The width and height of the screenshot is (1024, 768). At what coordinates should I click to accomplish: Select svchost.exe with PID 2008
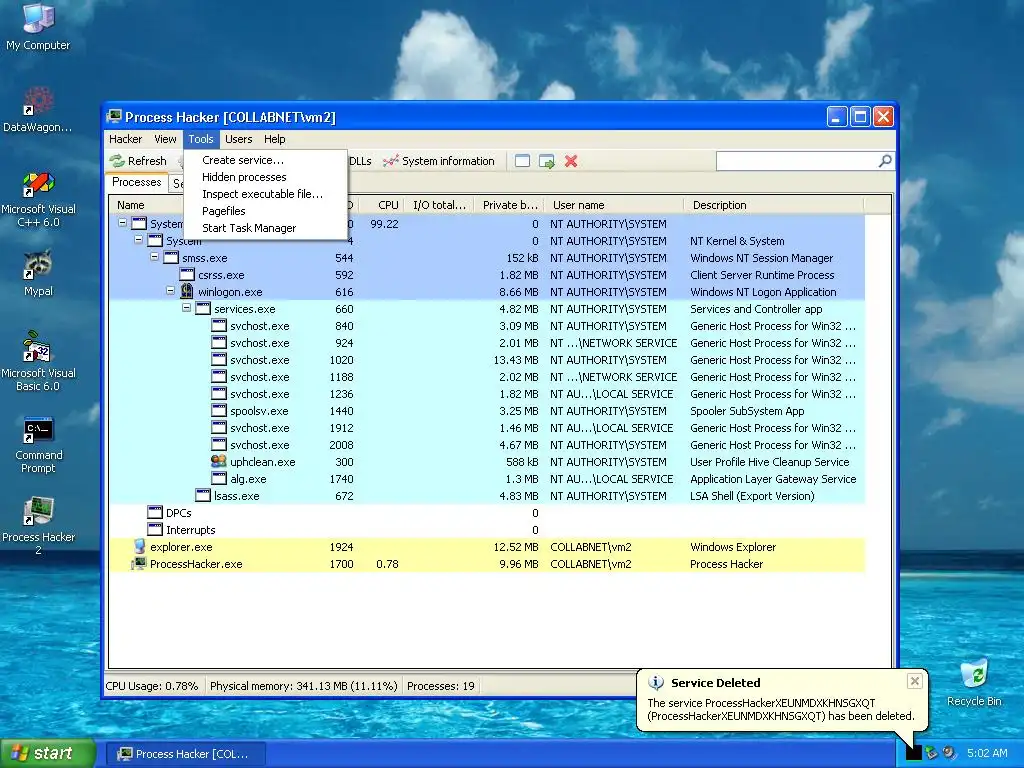point(487,445)
